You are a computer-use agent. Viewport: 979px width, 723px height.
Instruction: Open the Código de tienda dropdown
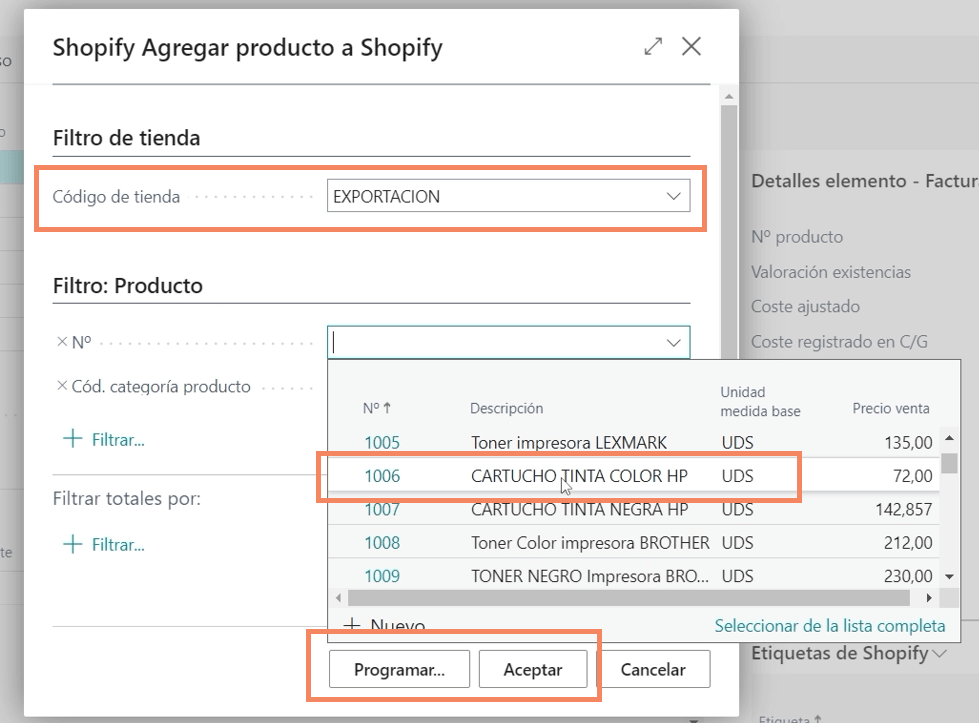(673, 197)
